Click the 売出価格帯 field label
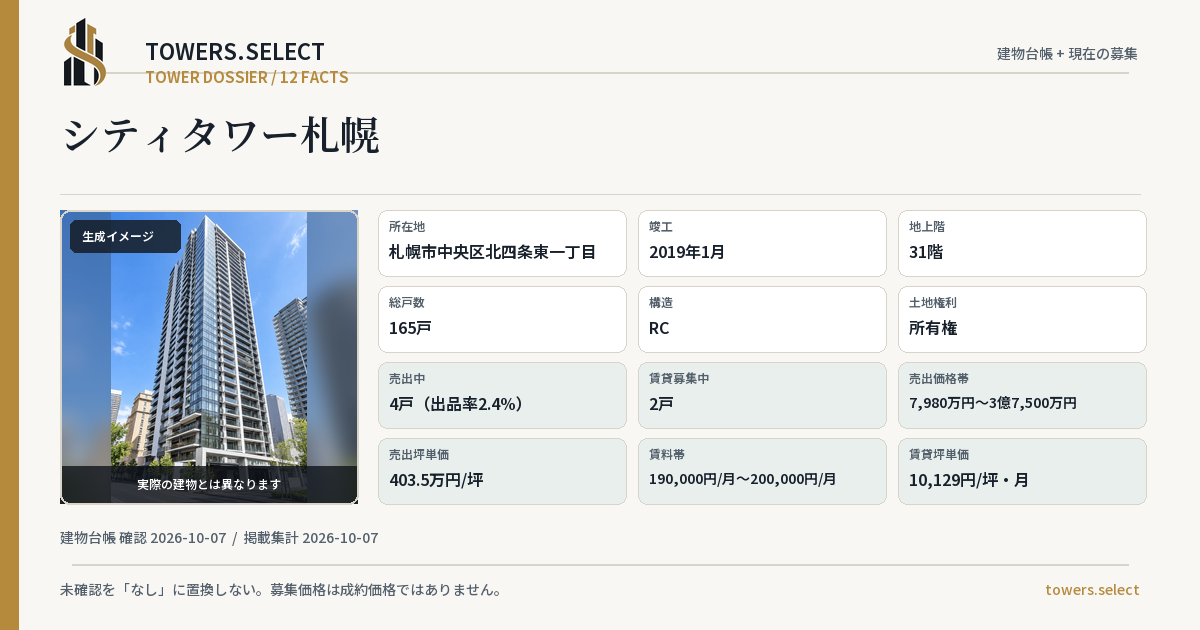Viewport: 1200px width, 630px height. click(x=939, y=379)
